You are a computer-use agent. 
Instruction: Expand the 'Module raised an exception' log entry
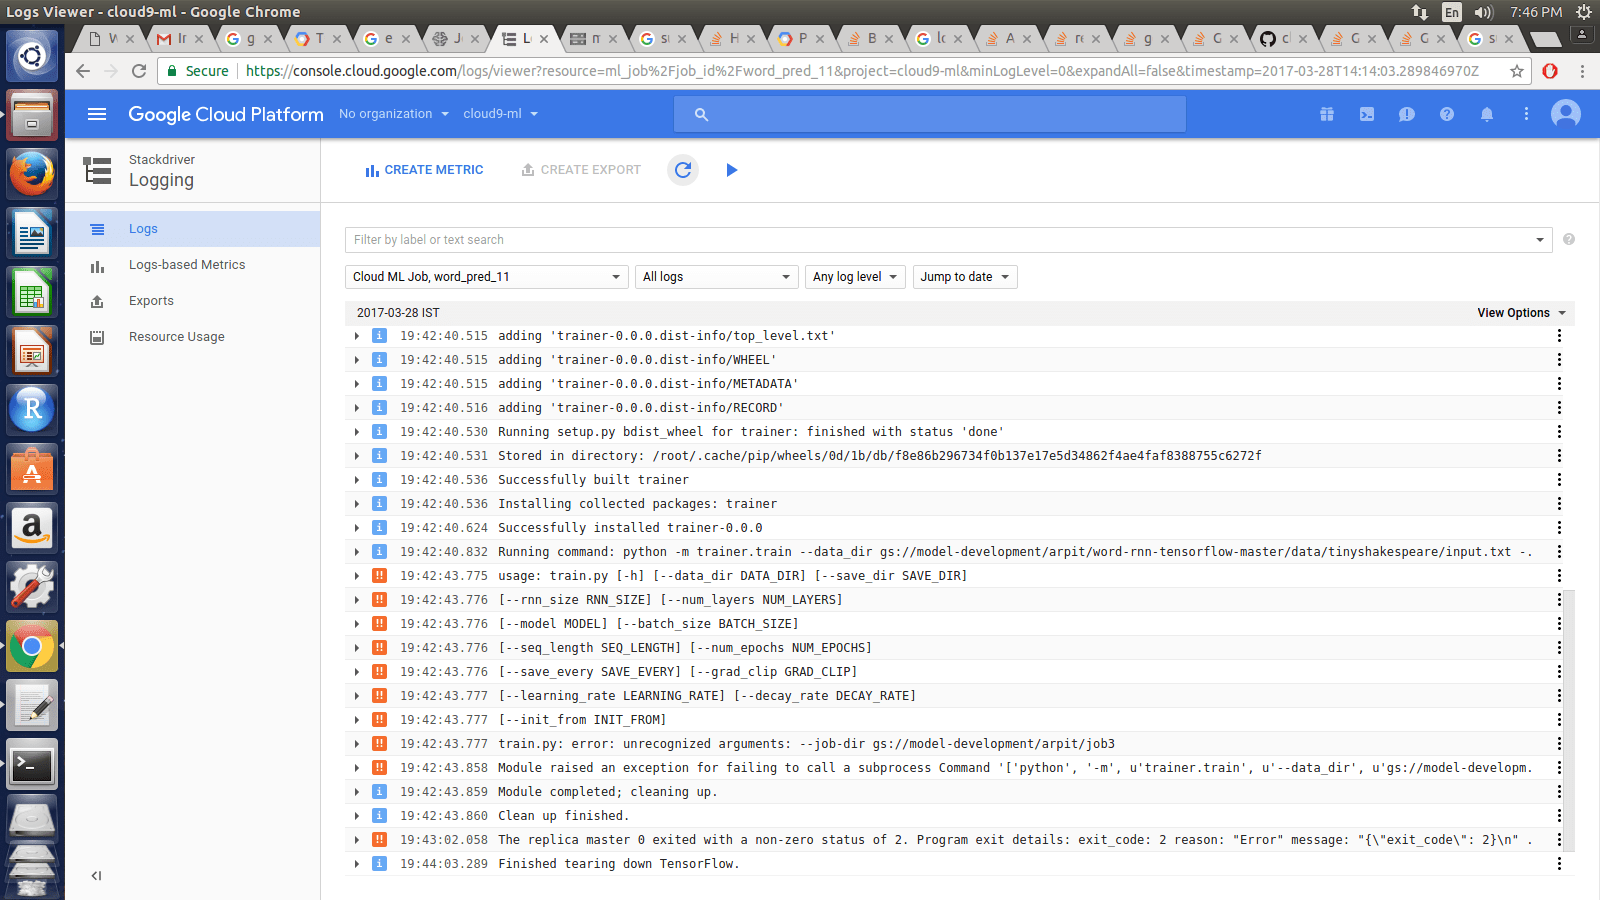pos(357,768)
